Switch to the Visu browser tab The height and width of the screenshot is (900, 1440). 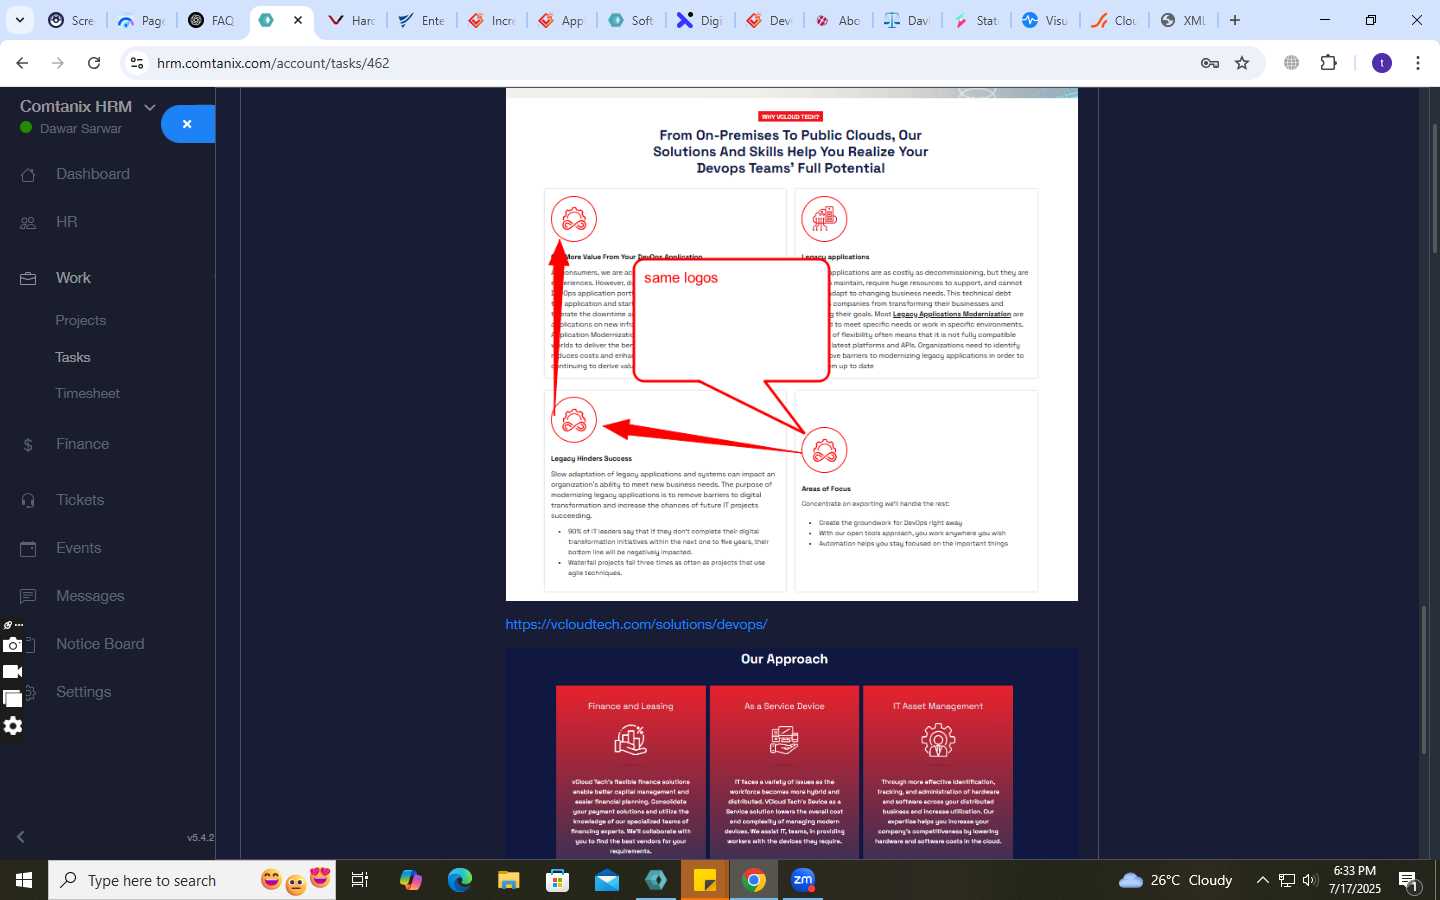1045,20
